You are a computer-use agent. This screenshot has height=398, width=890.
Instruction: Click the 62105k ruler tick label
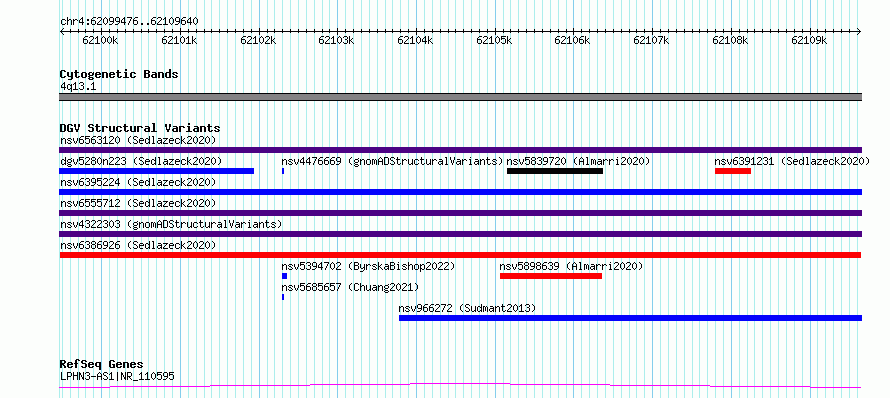(x=494, y=40)
